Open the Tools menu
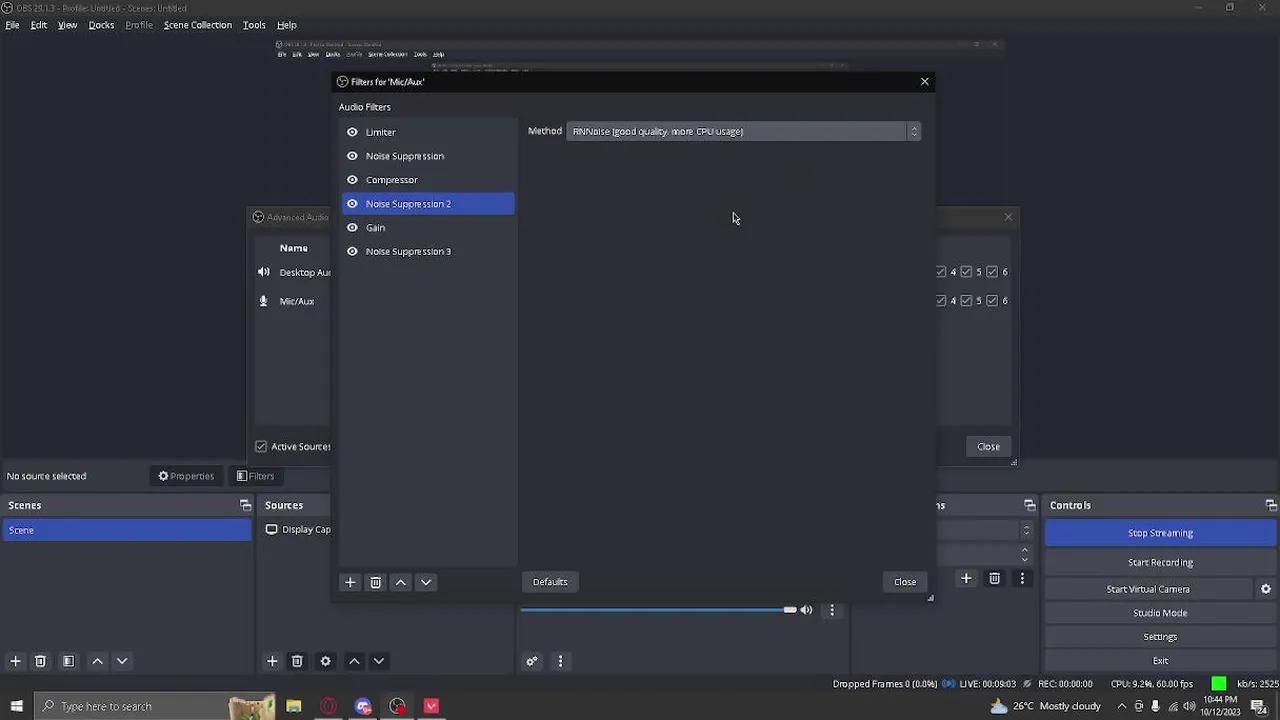The width and height of the screenshot is (1280, 720). click(x=254, y=25)
